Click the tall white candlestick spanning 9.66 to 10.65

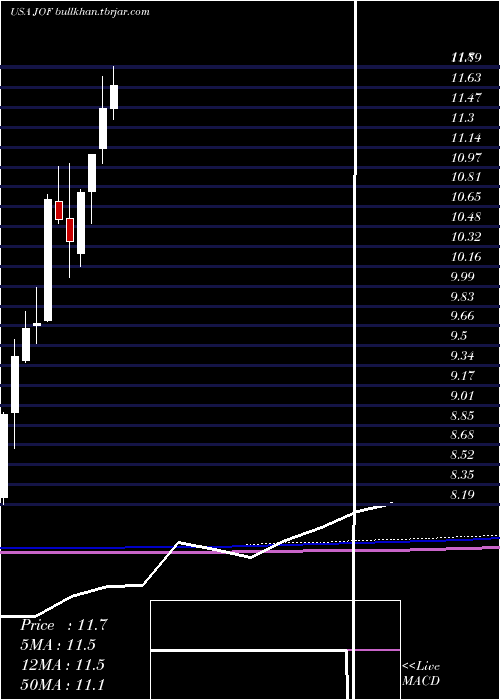coord(48,260)
